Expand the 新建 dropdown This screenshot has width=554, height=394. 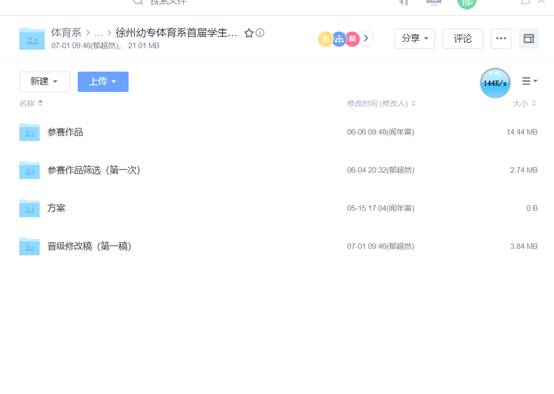pyautogui.click(x=45, y=82)
